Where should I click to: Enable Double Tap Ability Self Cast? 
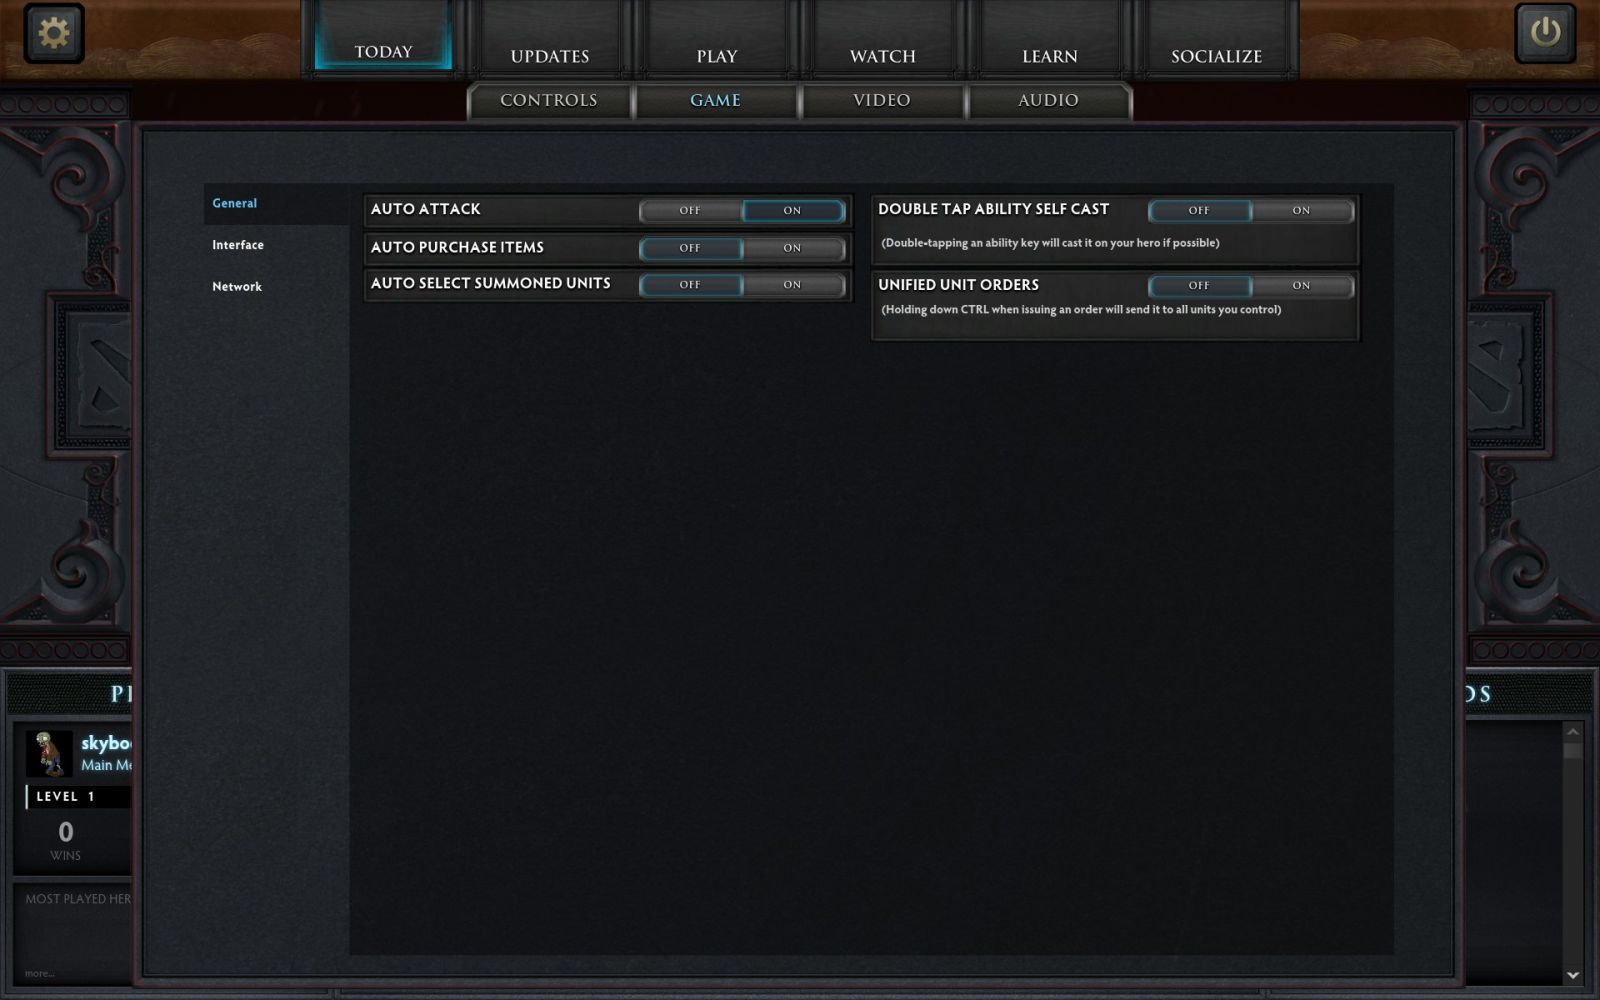[x=1300, y=210]
